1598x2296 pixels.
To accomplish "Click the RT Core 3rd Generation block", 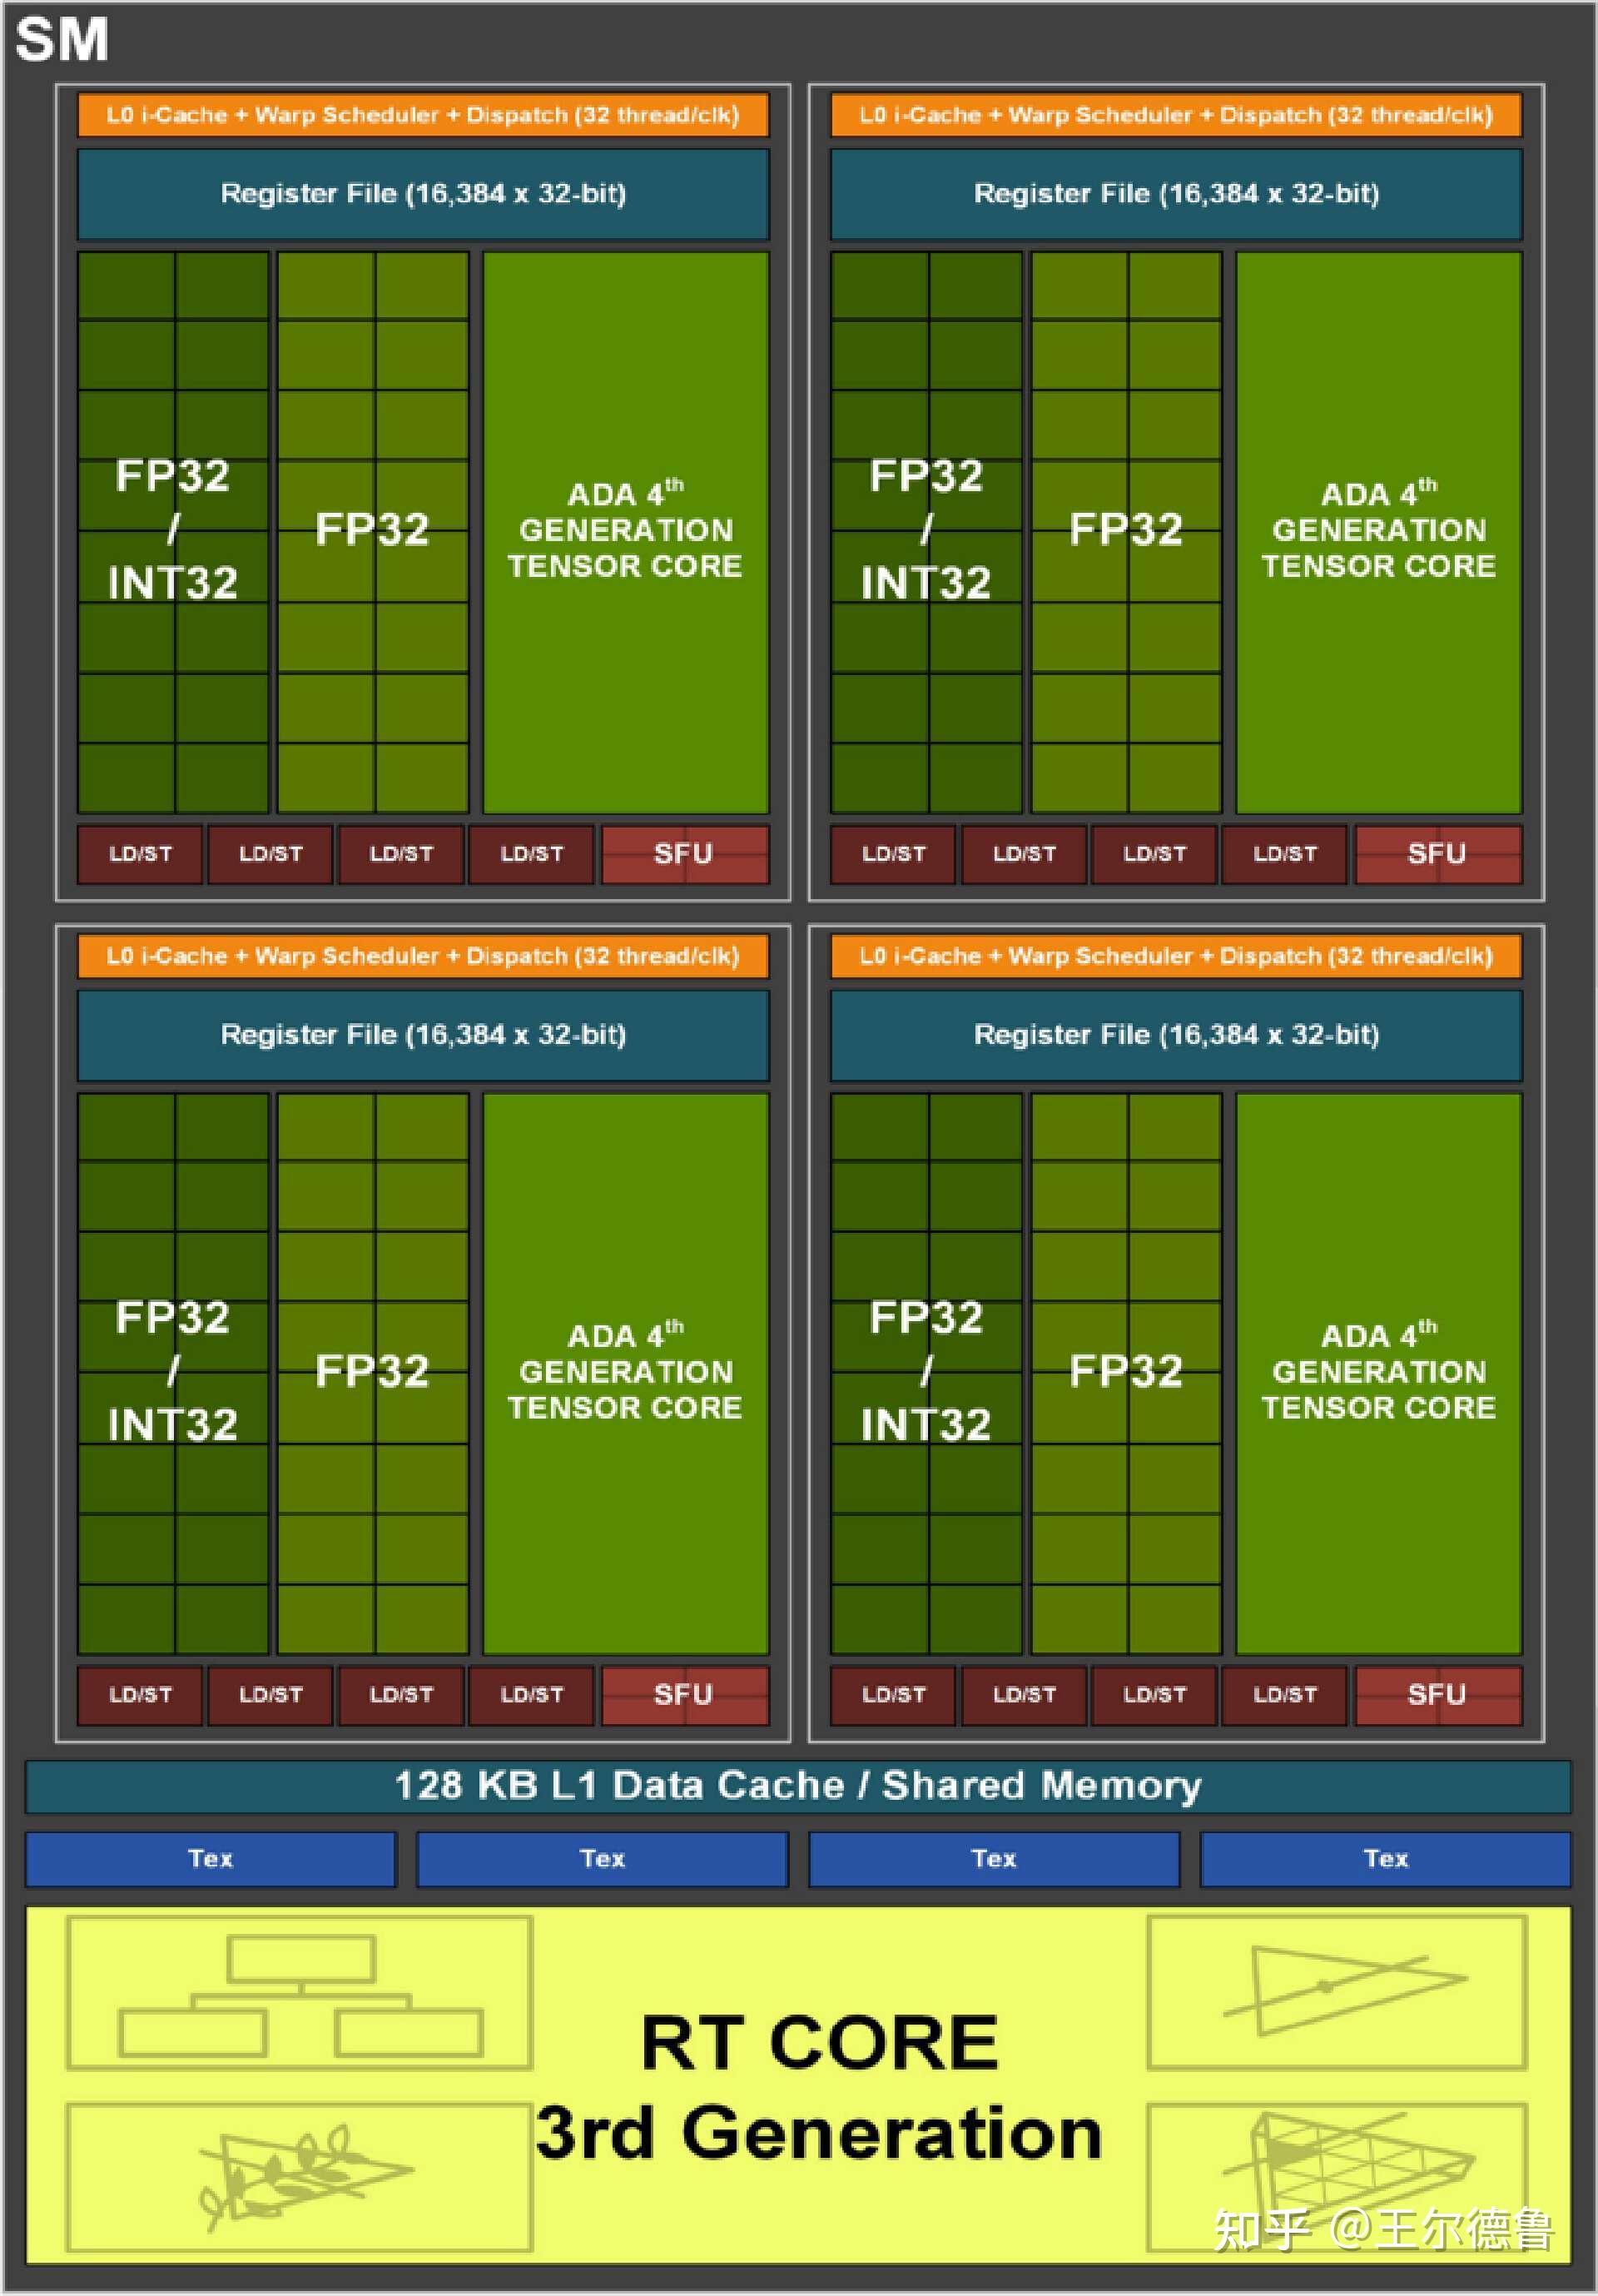I will point(799,2111).
